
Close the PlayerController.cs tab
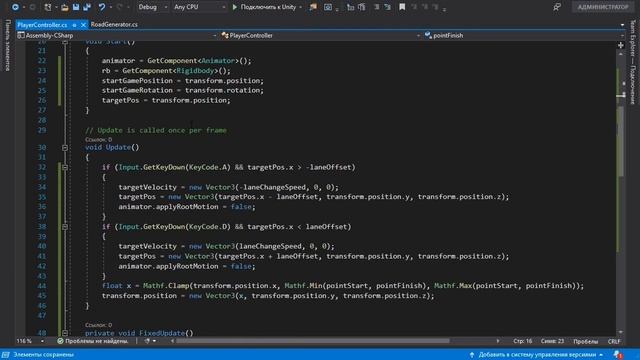[83, 25]
